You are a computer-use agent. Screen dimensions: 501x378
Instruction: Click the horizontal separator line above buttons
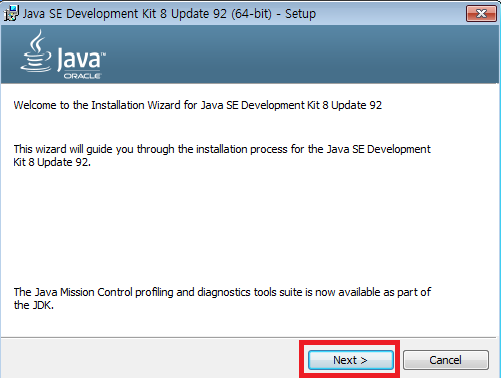pos(249,338)
